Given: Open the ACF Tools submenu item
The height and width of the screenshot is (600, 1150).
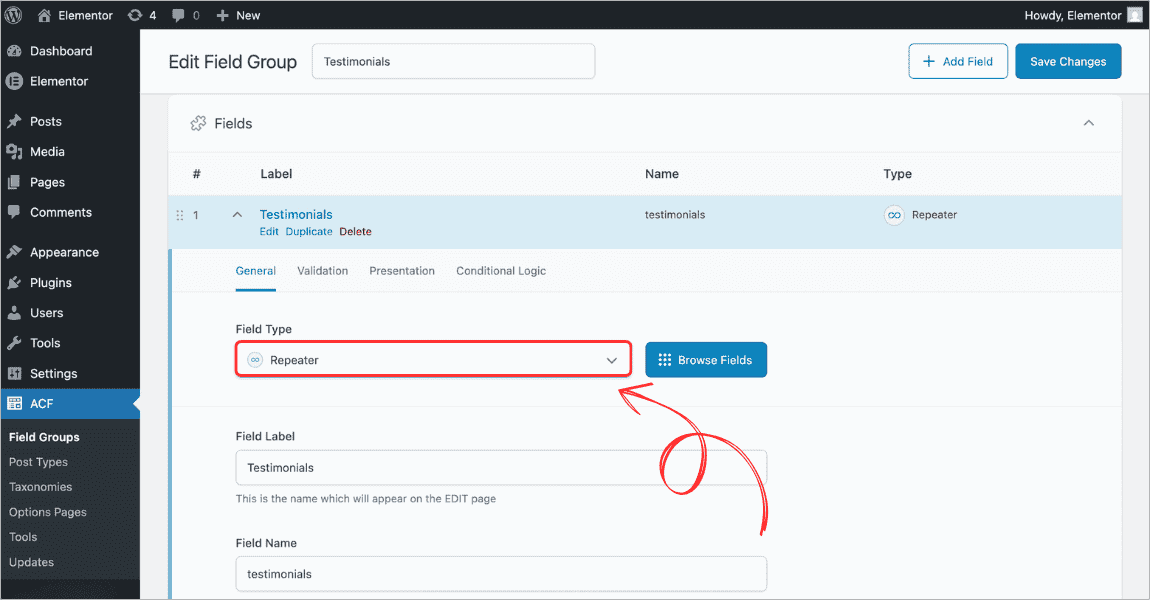Looking at the screenshot, I should [x=23, y=537].
